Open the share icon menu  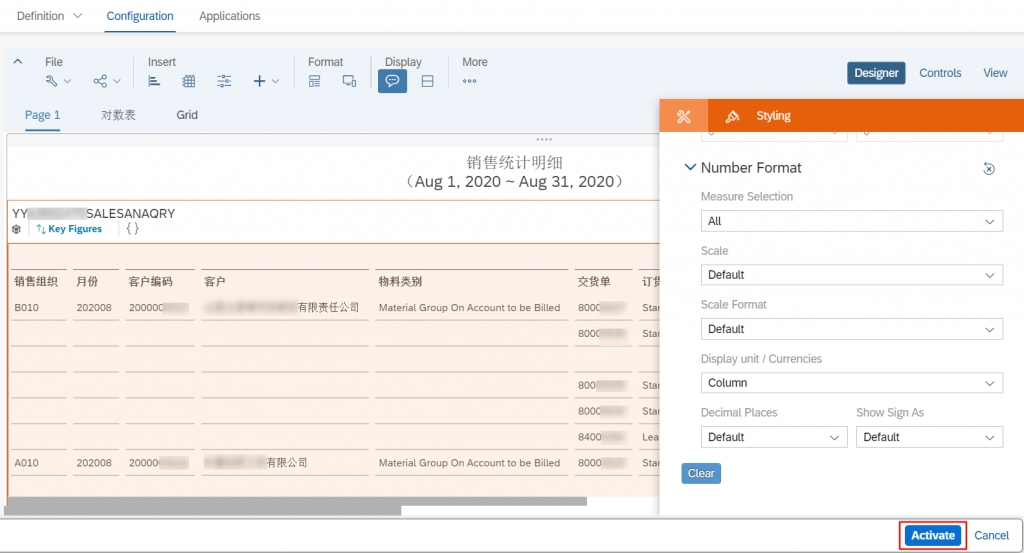point(100,81)
